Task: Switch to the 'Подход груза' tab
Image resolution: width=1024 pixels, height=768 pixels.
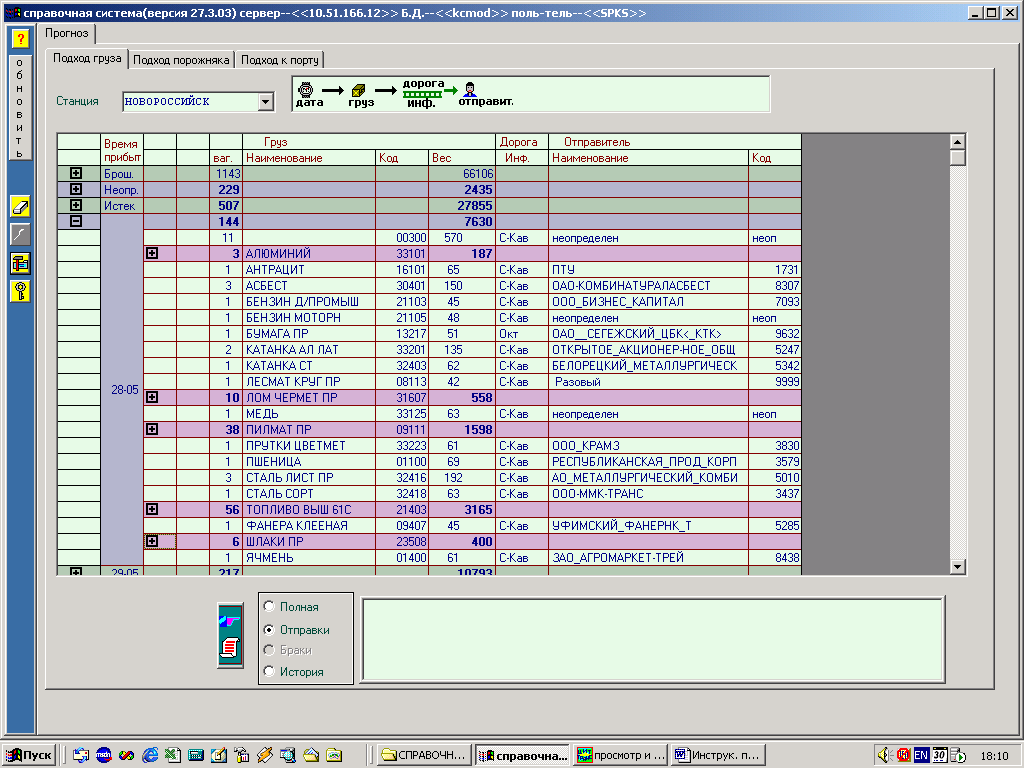Action: tap(87, 58)
